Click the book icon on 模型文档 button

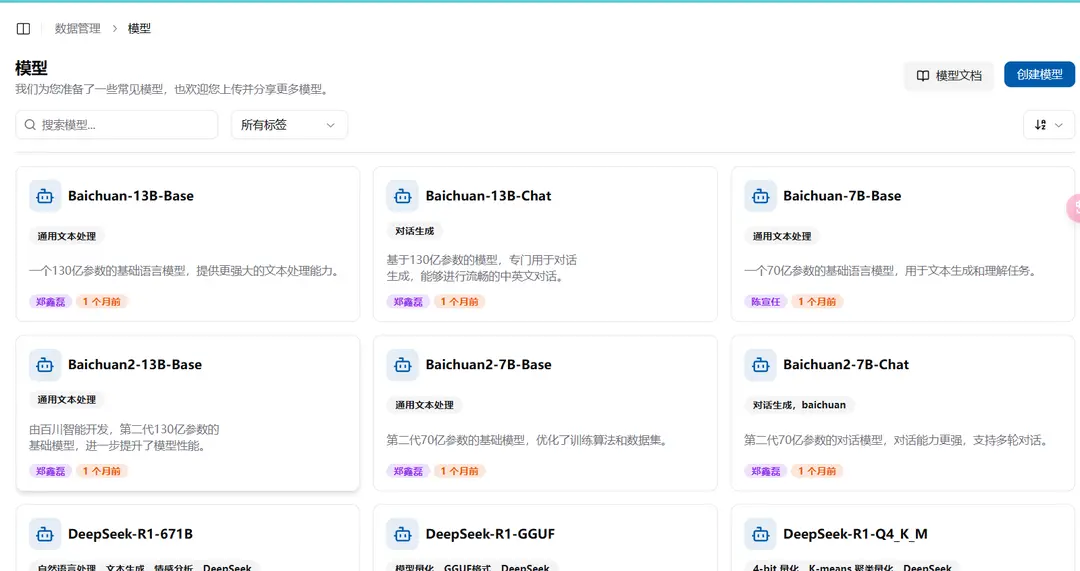(x=923, y=76)
